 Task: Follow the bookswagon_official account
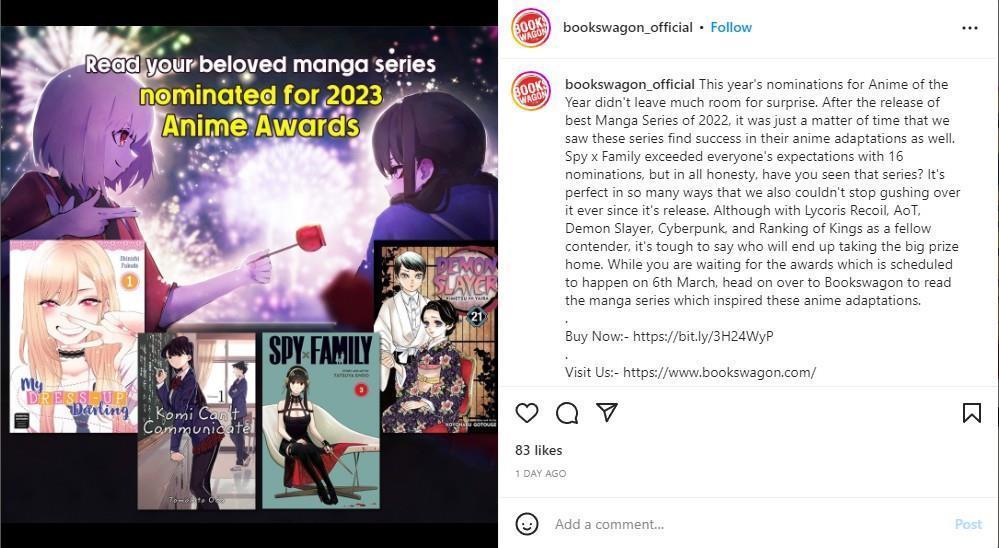(x=731, y=27)
